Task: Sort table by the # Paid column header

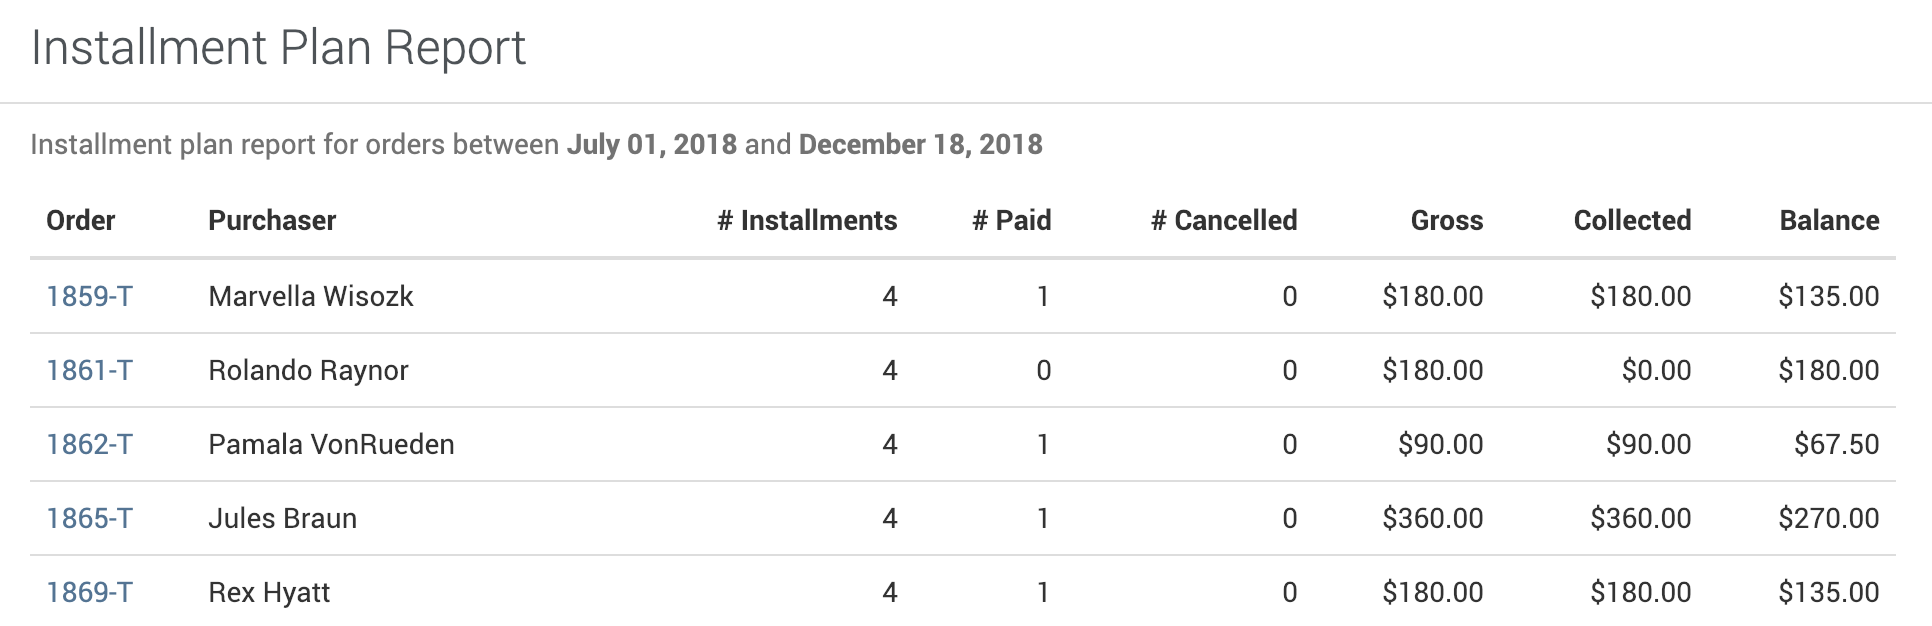Action: (1013, 220)
